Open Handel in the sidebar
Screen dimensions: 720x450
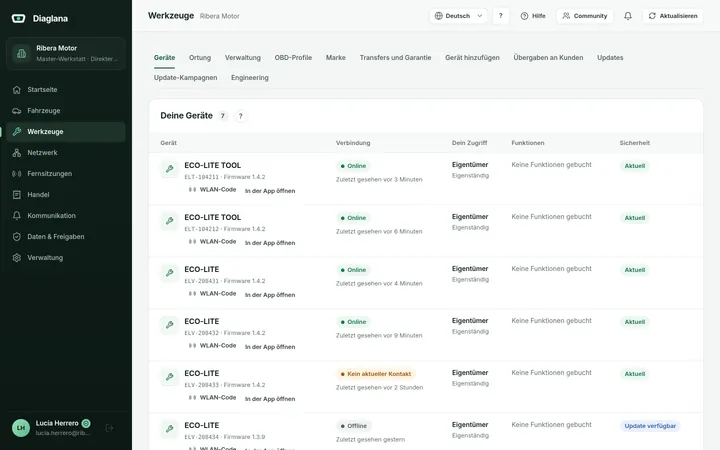[66, 195]
